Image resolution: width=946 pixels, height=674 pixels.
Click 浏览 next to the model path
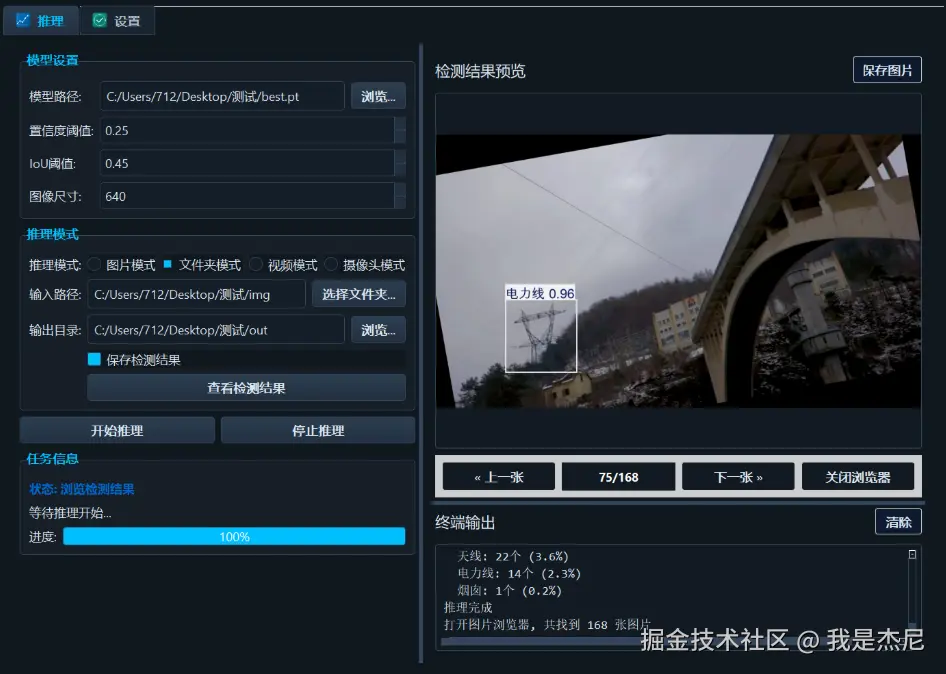pyautogui.click(x=378, y=96)
